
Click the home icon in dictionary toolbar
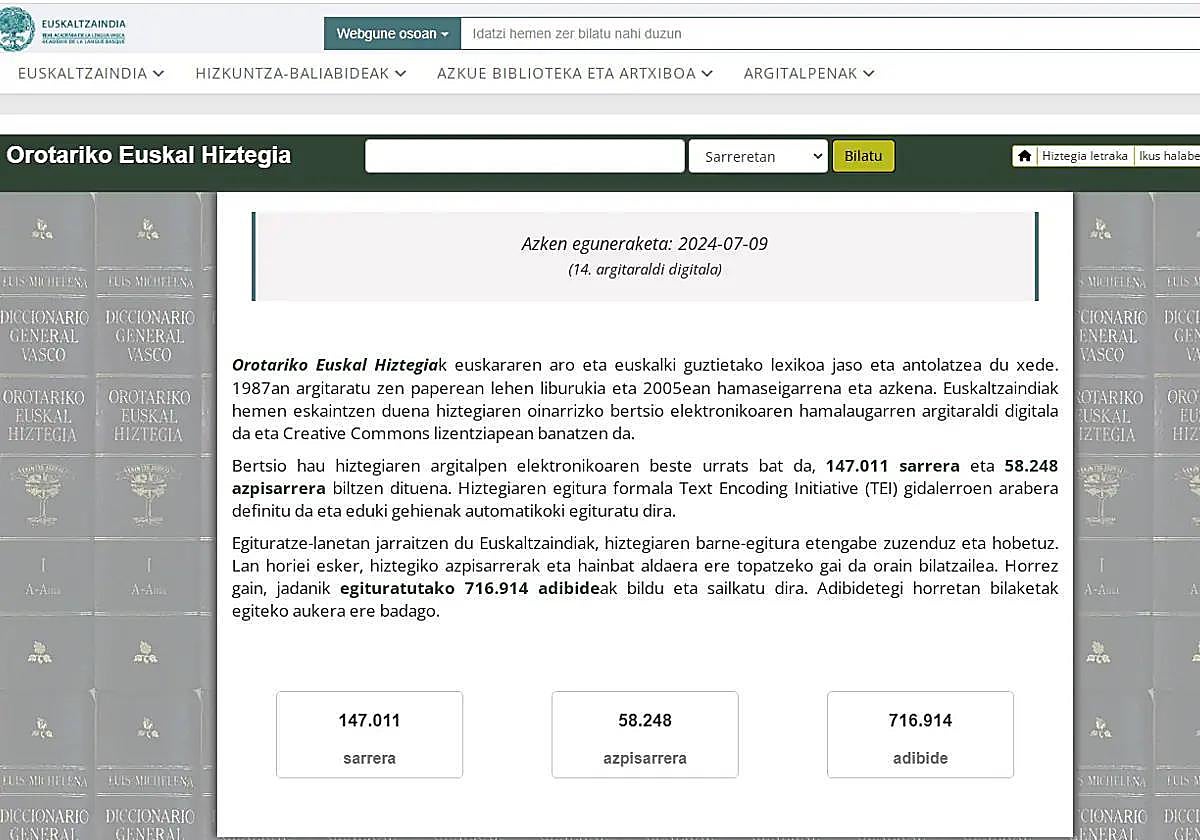1024,156
